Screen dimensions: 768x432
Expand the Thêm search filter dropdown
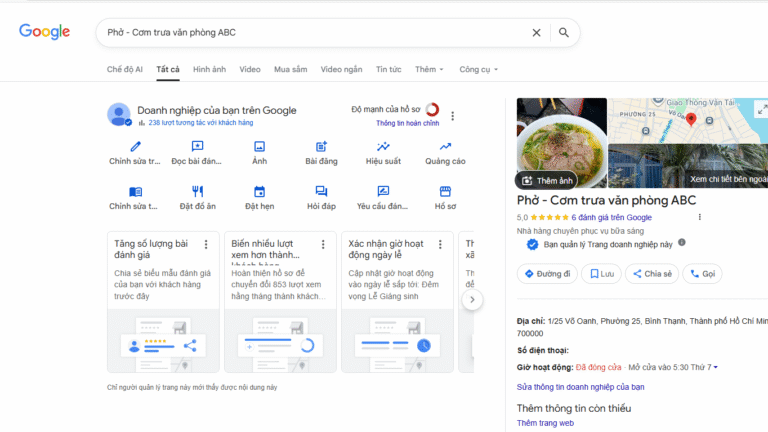click(430, 69)
